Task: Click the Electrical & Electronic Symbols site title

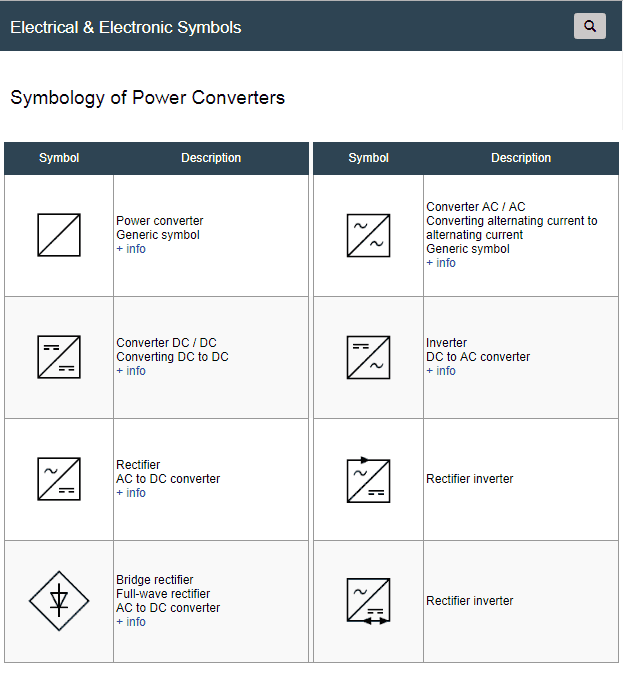Action: pos(126,28)
